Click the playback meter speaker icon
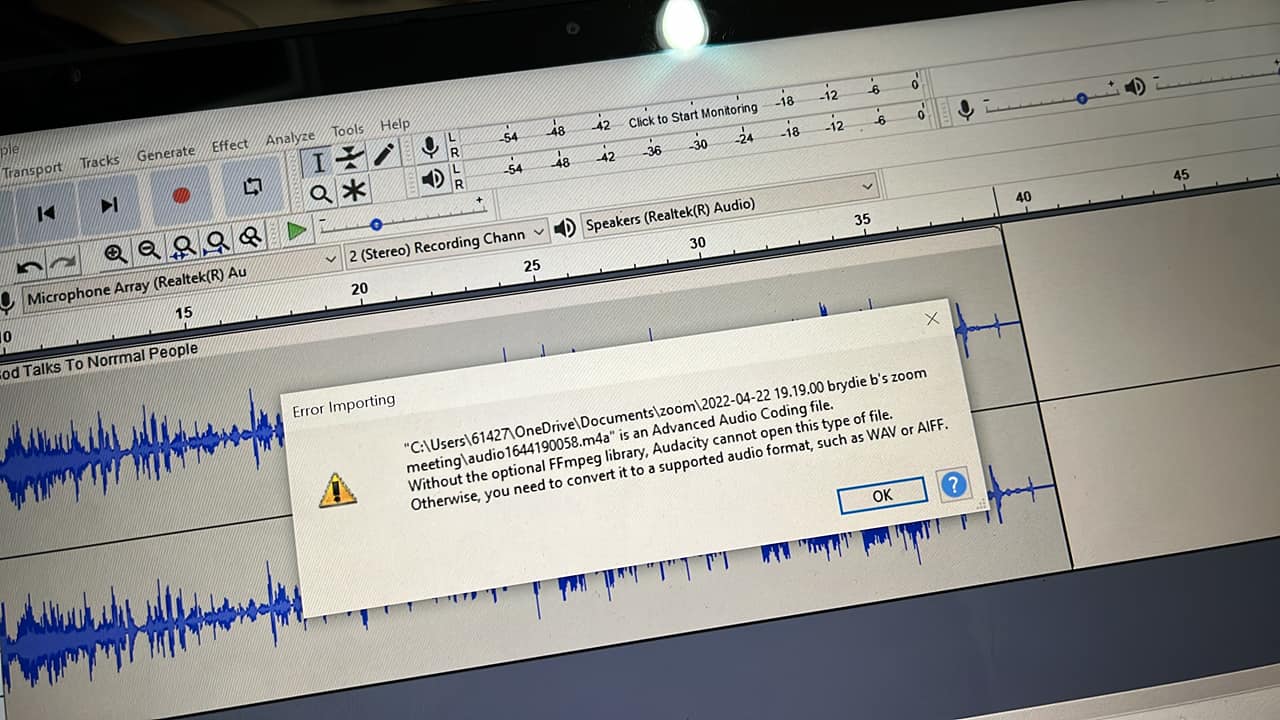This screenshot has width=1280, height=720. tap(432, 179)
